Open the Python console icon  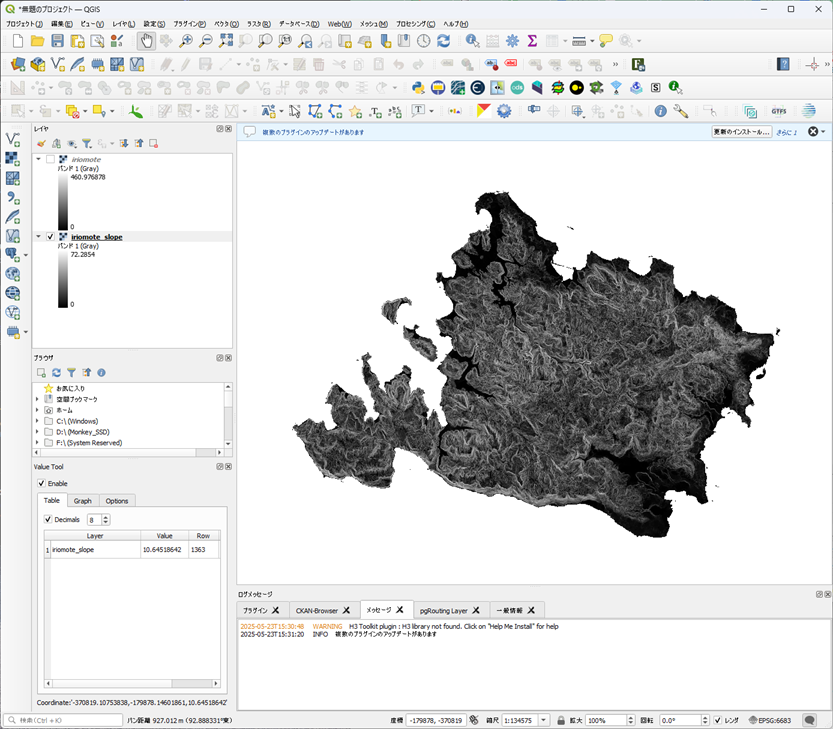pyautogui.click(x=418, y=88)
